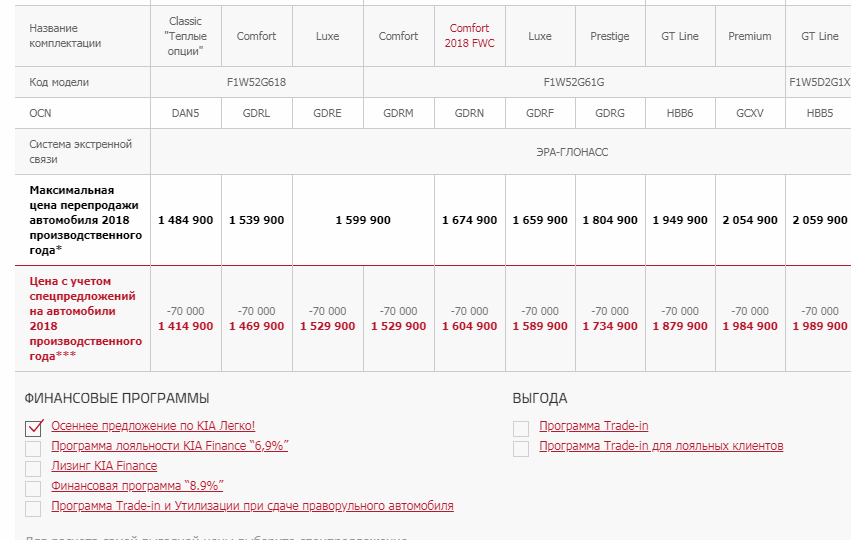
Task: Click special price 1 879 900
Action: pyautogui.click(x=680, y=326)
